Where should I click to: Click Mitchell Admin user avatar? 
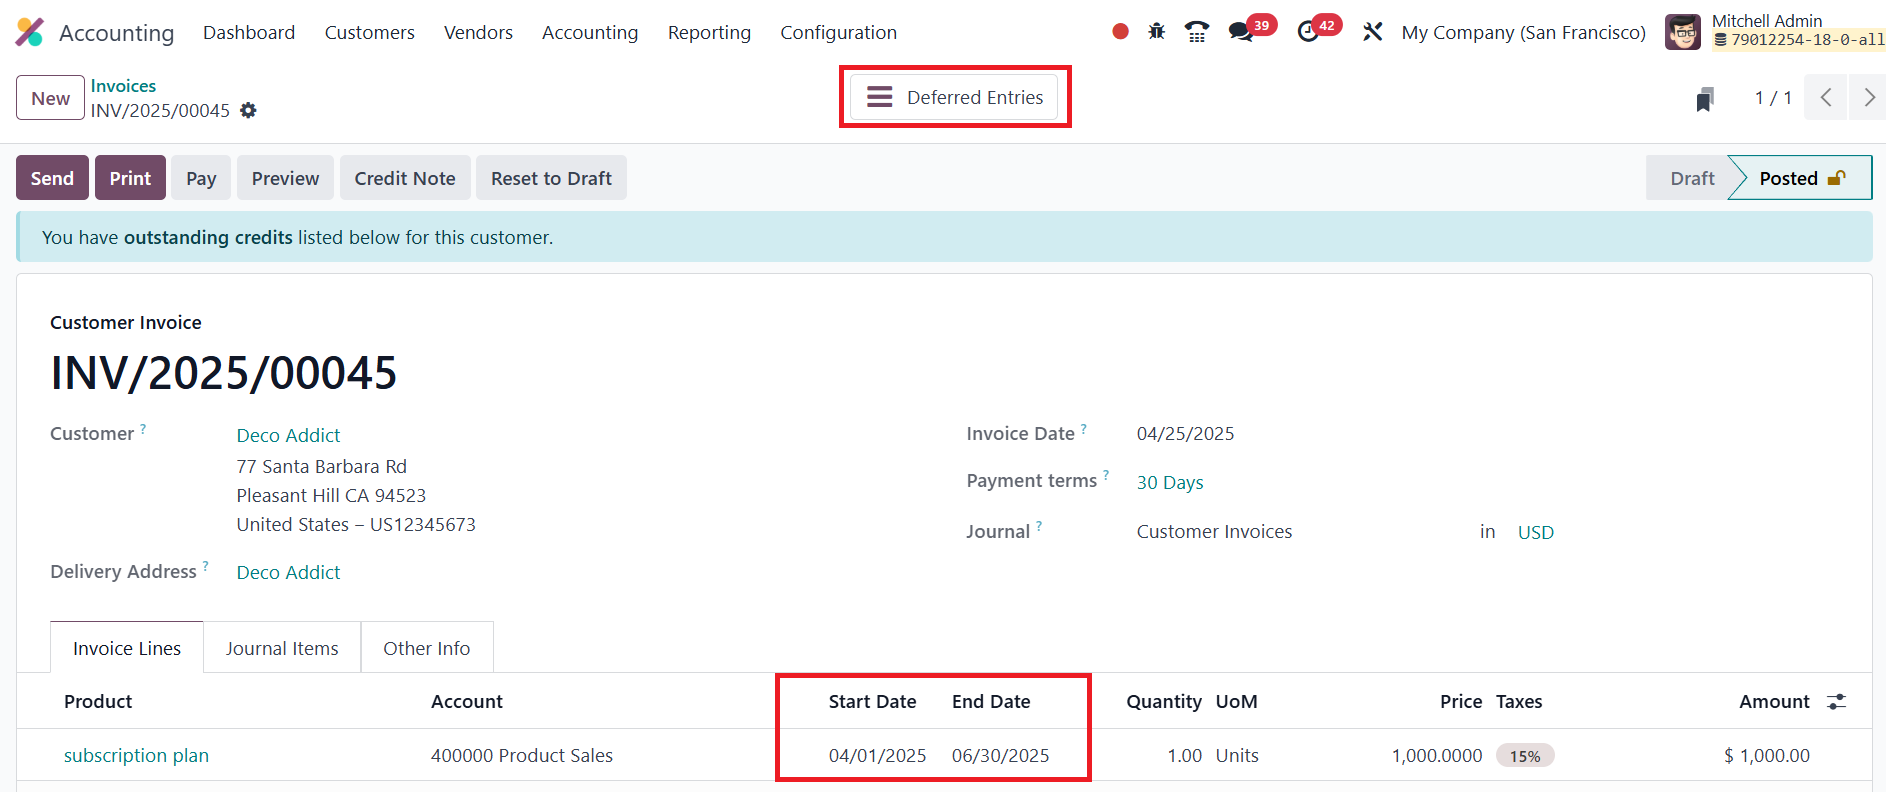[x=1683, y=32]
